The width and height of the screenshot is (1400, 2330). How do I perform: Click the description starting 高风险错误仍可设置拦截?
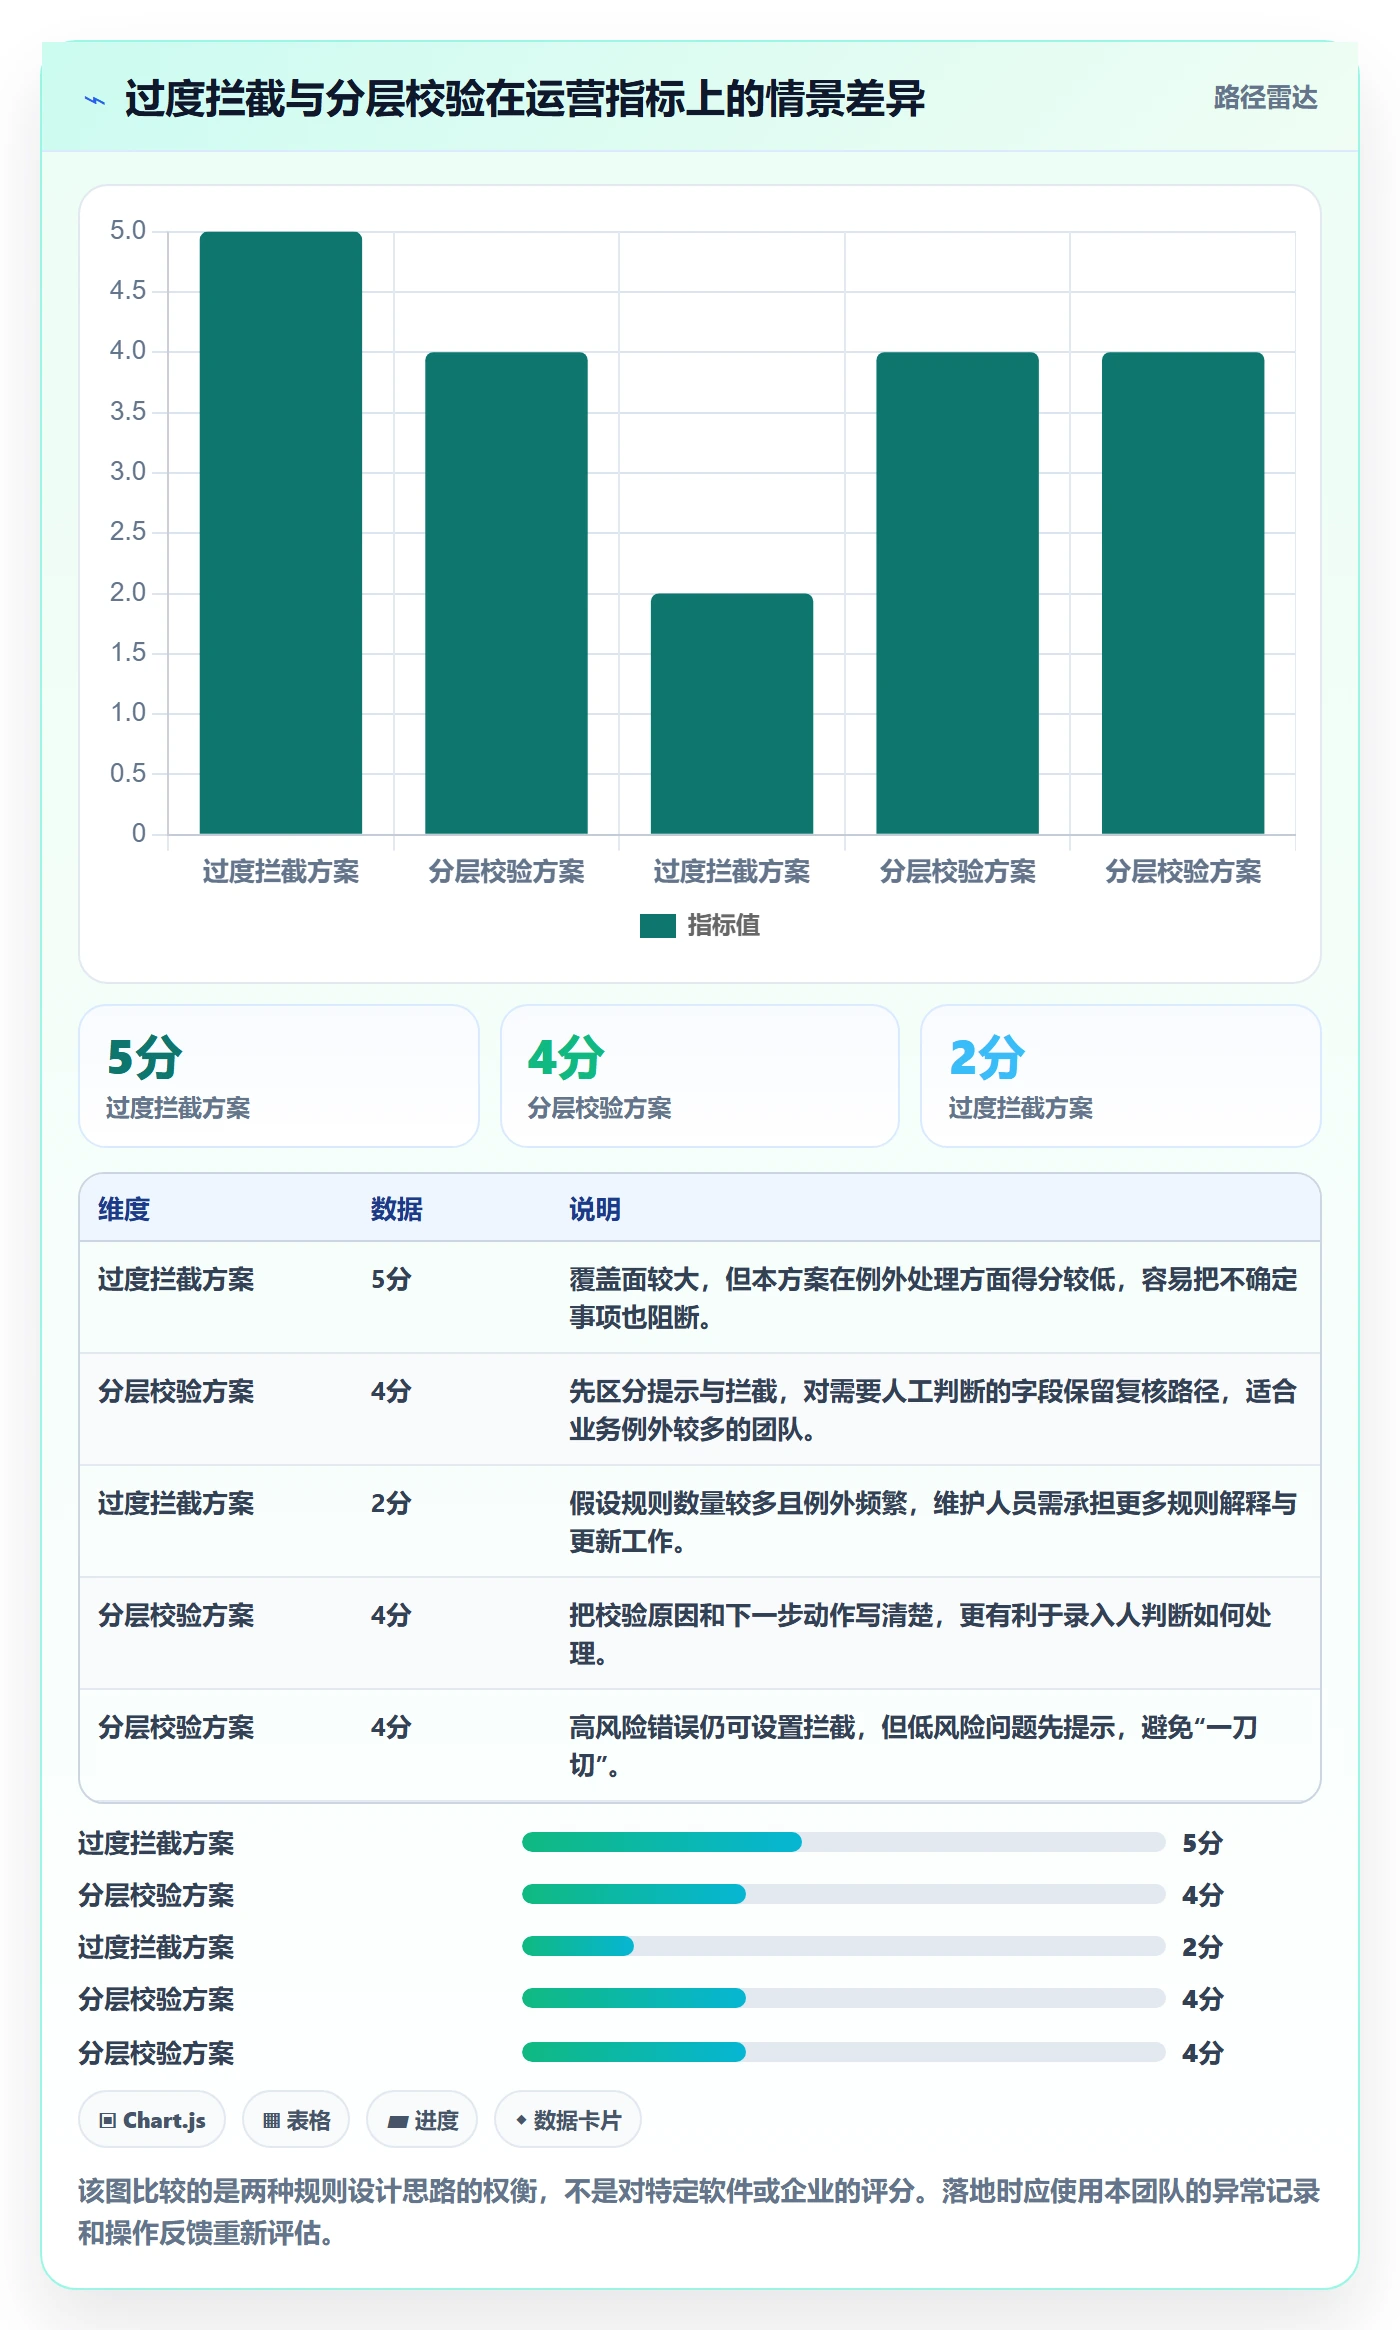pos(914,1746)
